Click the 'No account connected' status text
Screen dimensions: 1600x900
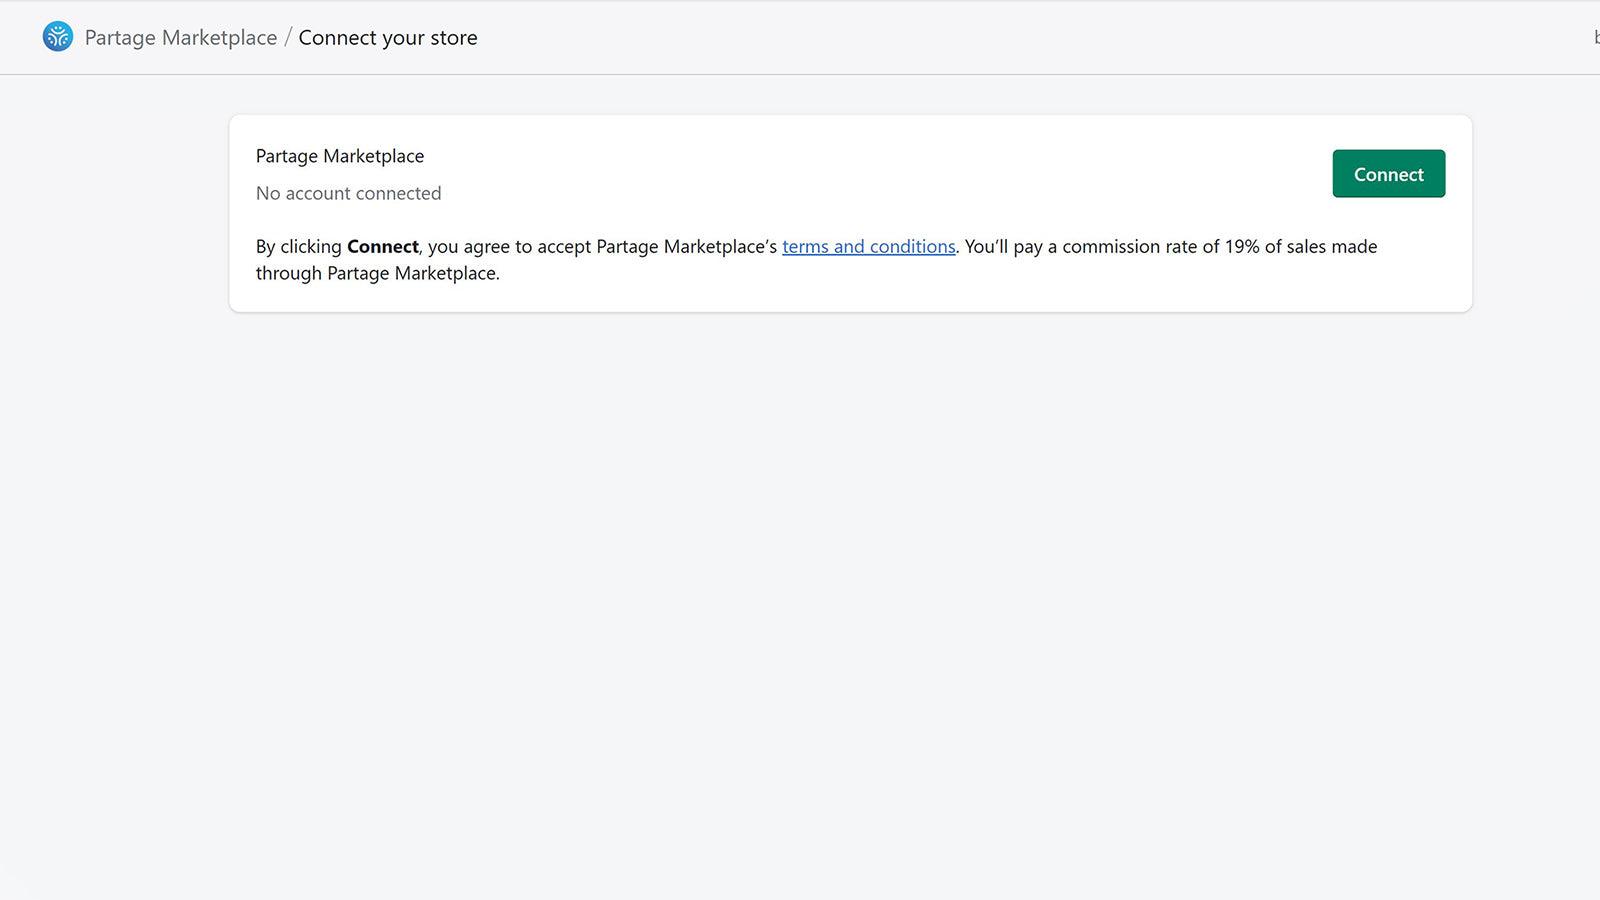pos(348,193)
